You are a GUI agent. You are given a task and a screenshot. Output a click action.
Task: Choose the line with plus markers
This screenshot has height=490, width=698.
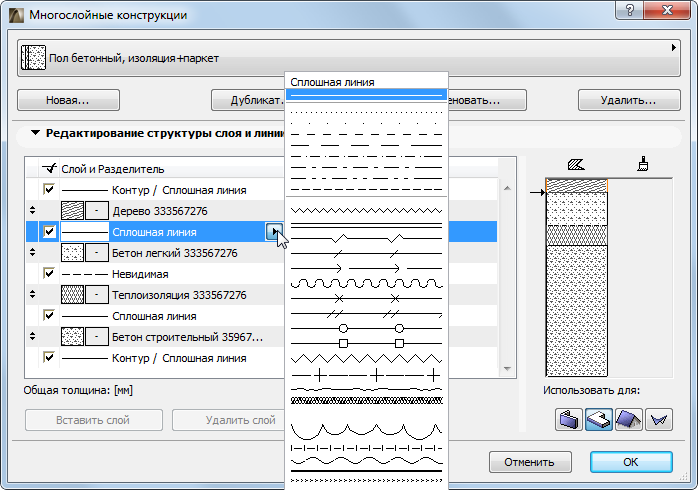[x=366, y=375]
